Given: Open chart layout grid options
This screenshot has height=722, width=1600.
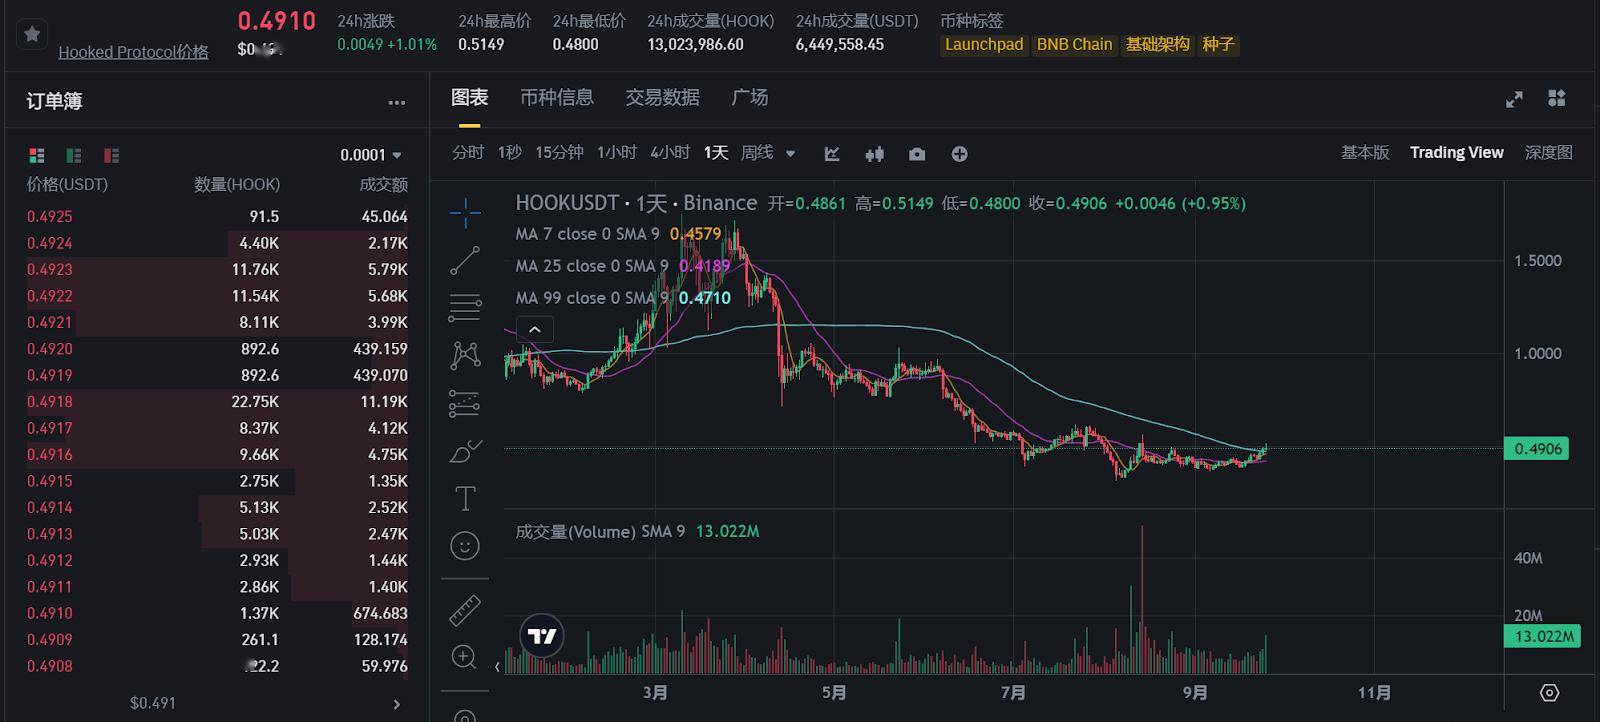Looking at the screenshot, I should point(1557,98).
